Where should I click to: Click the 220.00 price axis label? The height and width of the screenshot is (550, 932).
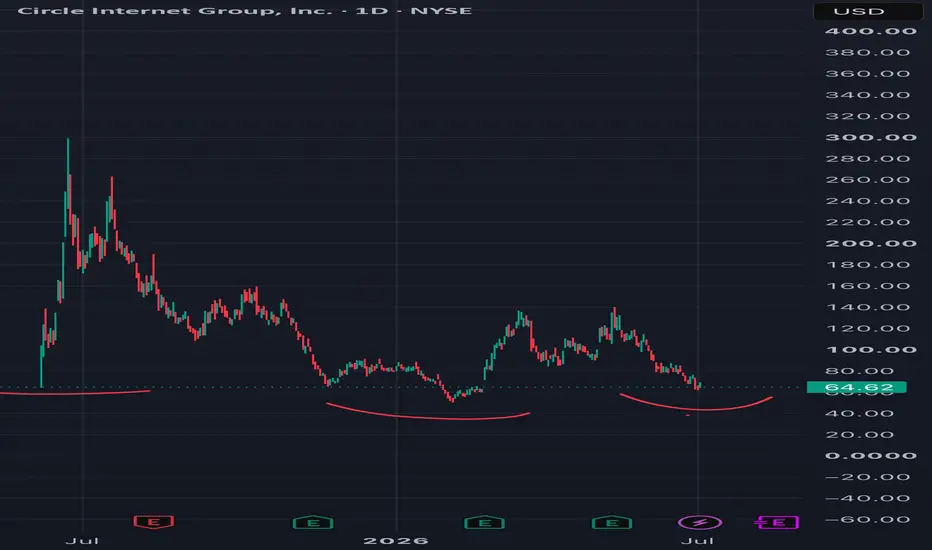(868, 222)
